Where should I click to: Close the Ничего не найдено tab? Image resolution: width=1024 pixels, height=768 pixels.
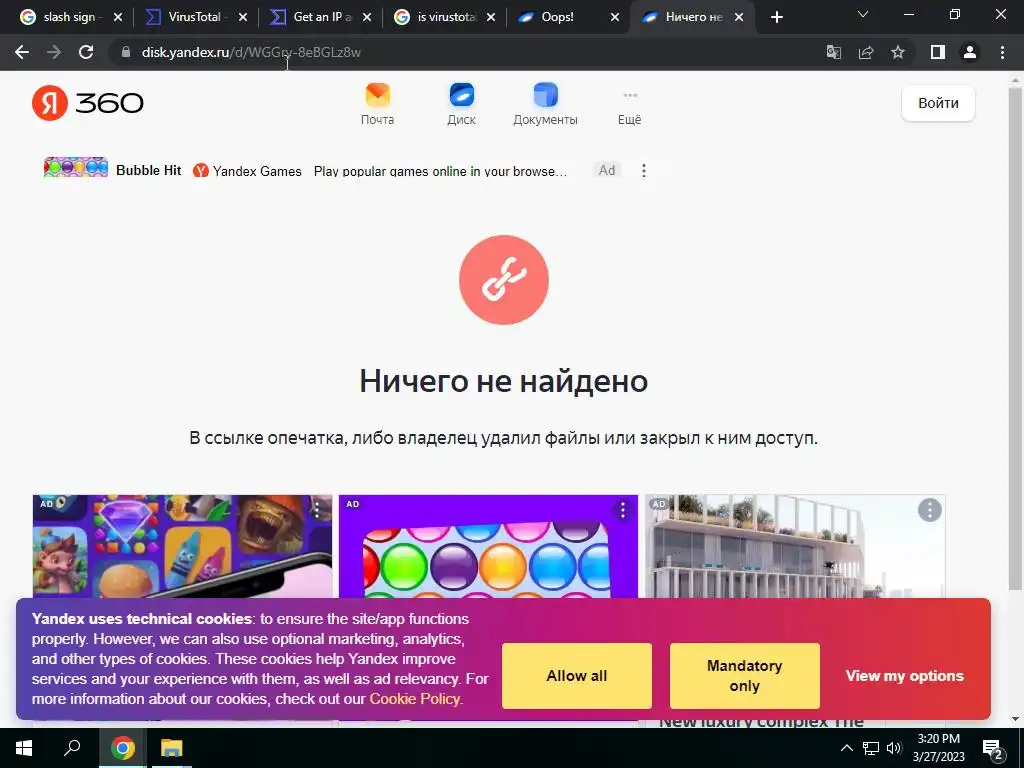point(739,18)
